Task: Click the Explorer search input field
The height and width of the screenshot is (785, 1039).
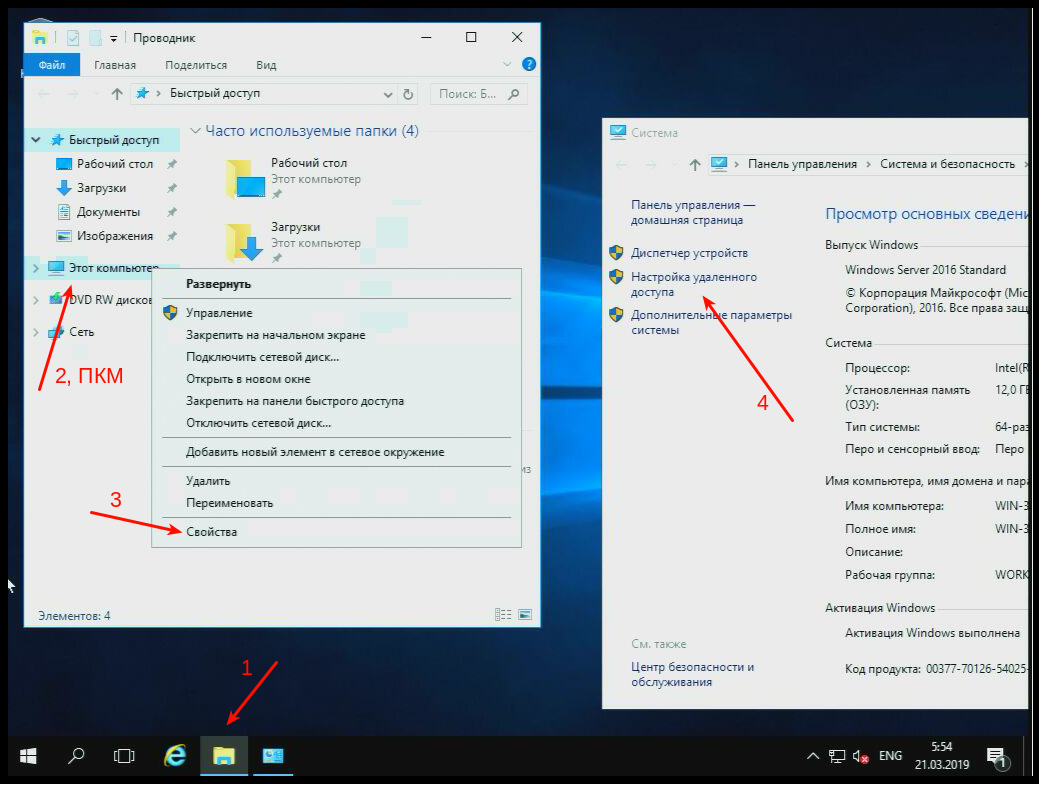Action: (x=470, y=94)
